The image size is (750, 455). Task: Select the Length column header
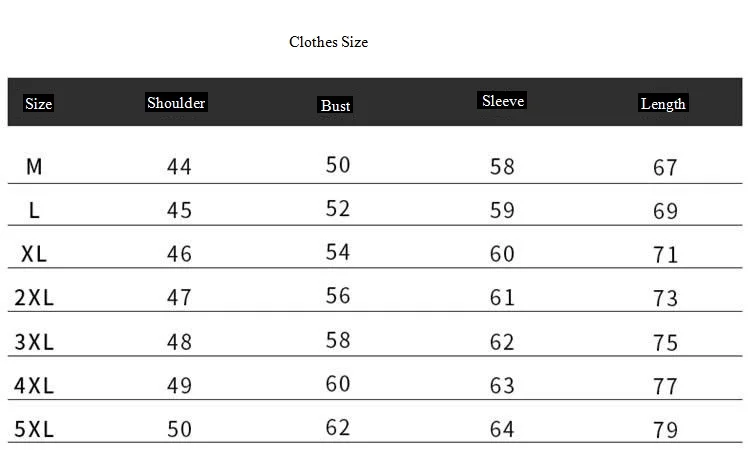pyautogui.click(x=663, y=104)
